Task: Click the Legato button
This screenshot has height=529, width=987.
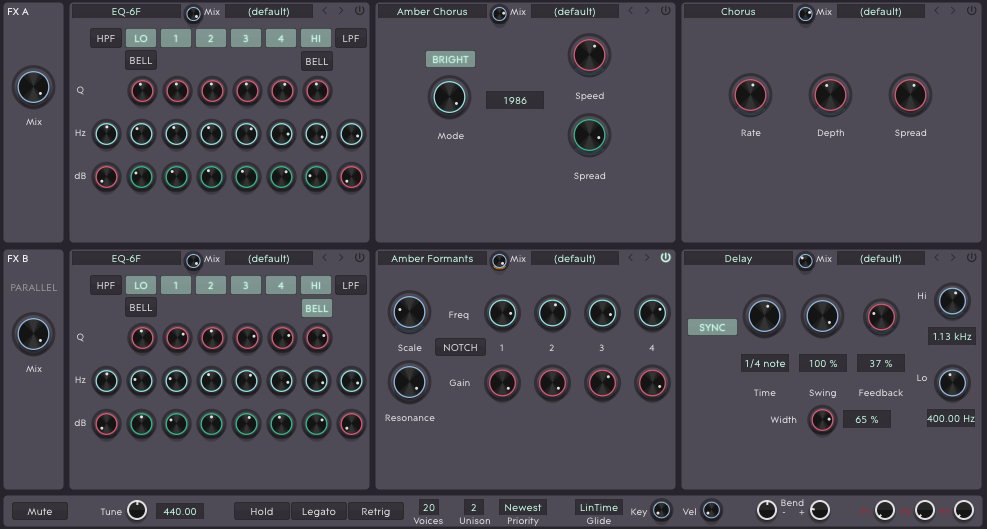Action: 319,511
